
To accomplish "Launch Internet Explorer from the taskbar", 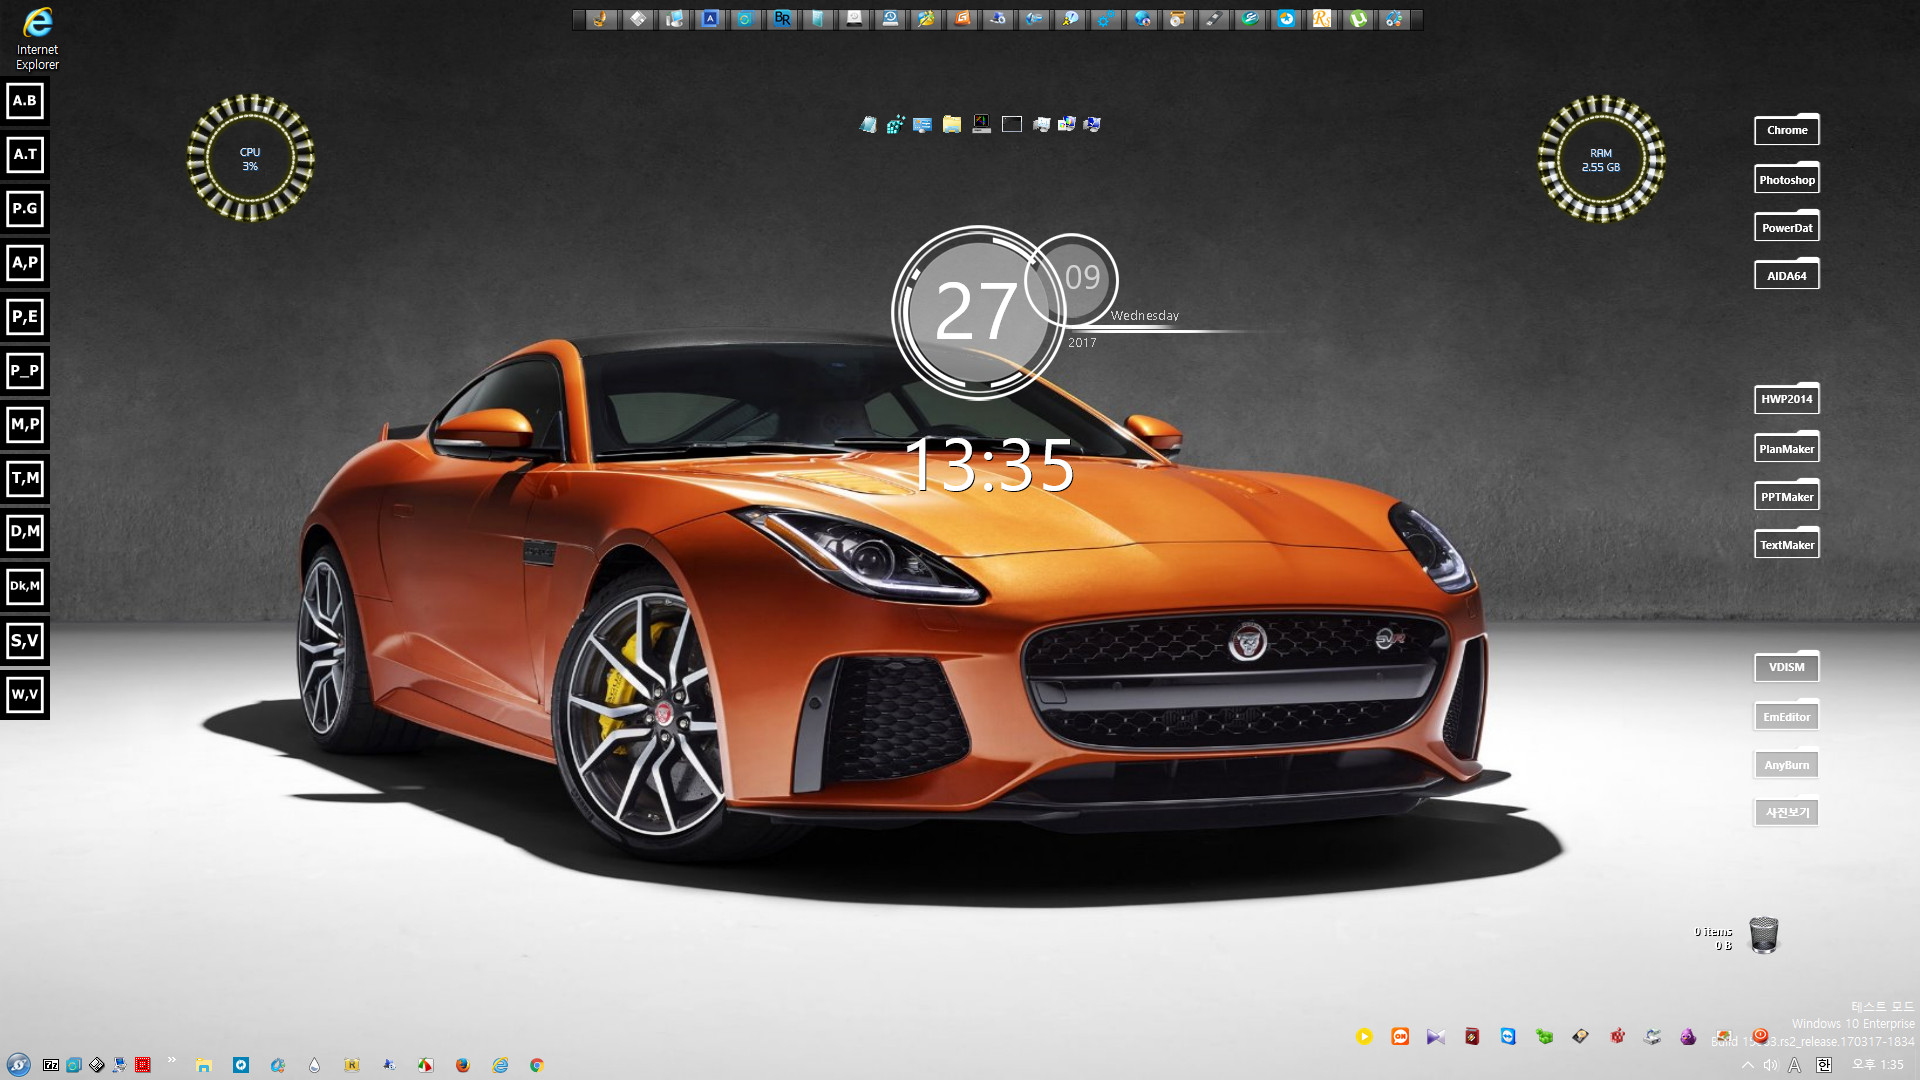I will 500,1065.
